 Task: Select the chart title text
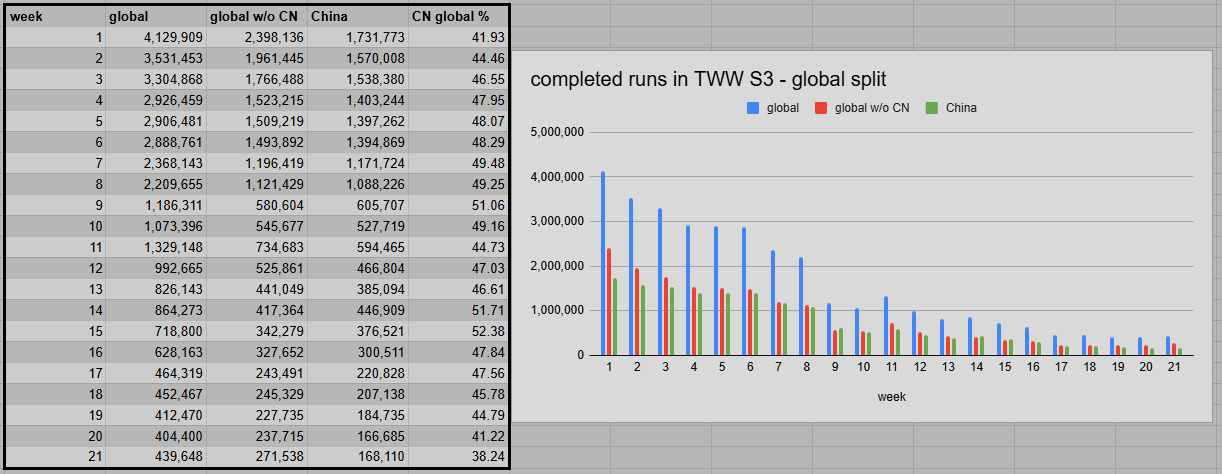pyautogui.click(x=708, y=80)
